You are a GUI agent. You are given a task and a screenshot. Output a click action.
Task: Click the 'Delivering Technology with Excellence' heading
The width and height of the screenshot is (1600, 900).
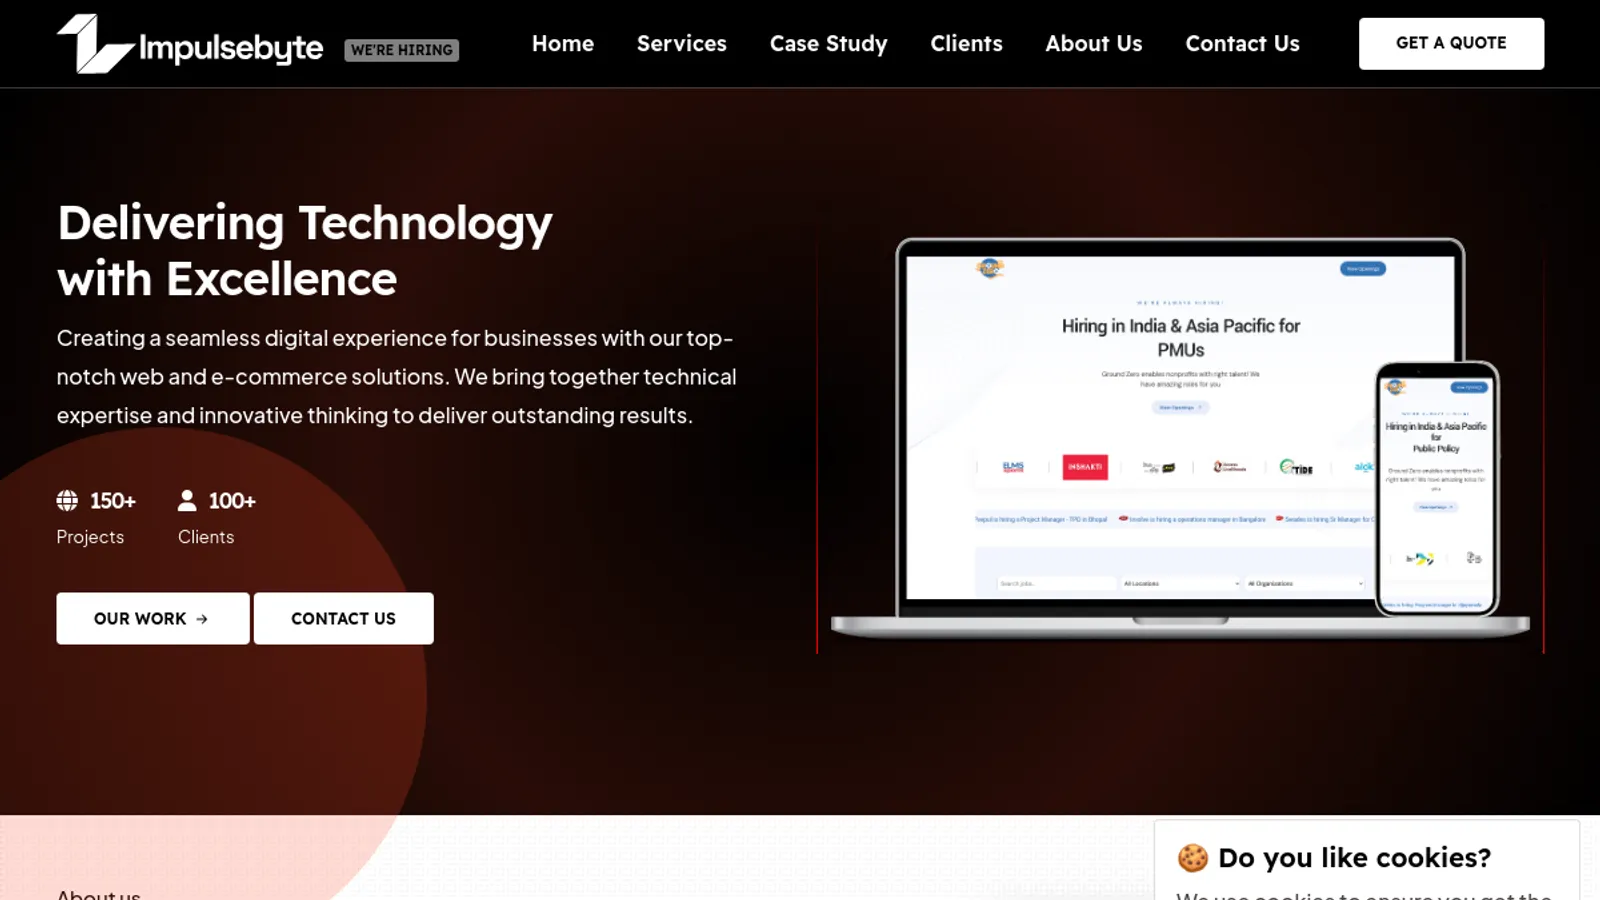[x=305, y=250]
